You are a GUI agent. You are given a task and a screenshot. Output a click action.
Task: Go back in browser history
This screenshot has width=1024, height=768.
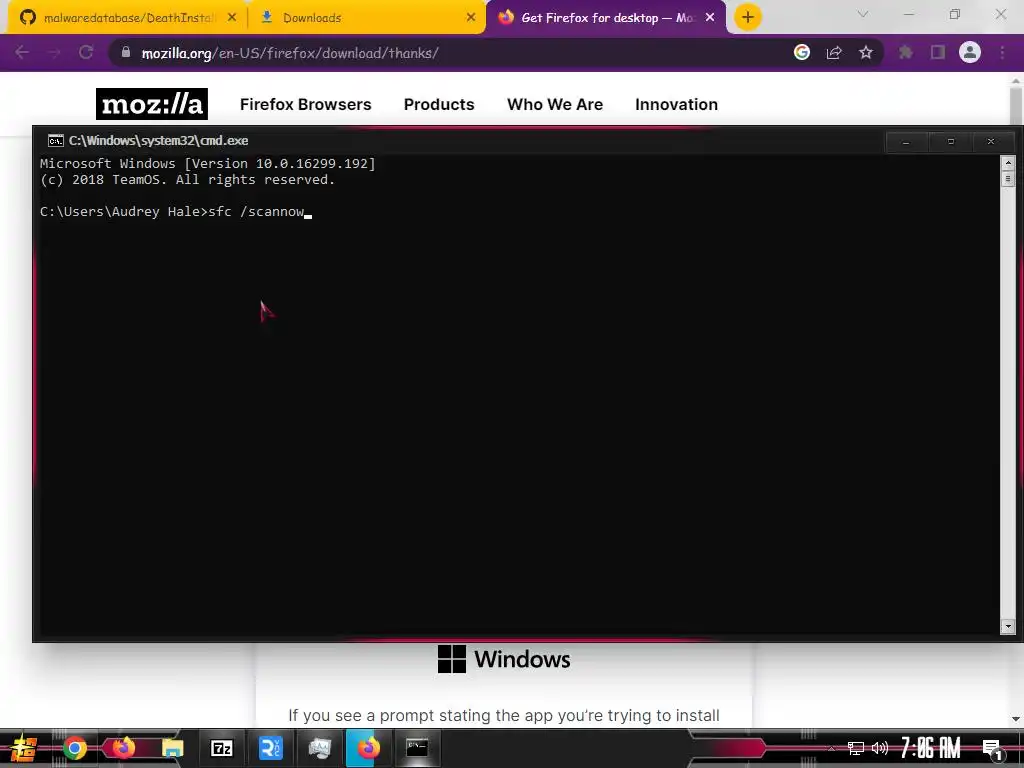[x=22, y=53]
